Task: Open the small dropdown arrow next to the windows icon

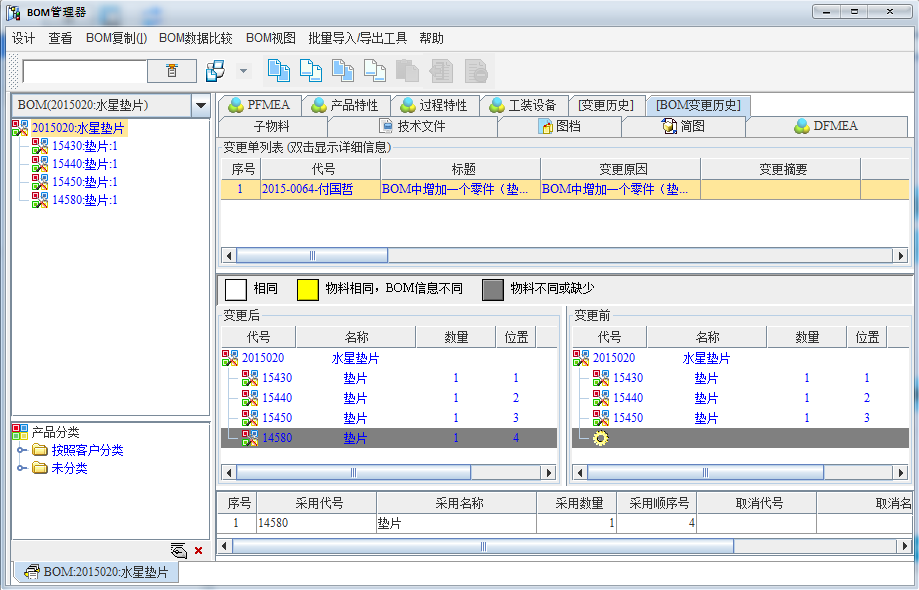Action: click(x=243, y=71)
